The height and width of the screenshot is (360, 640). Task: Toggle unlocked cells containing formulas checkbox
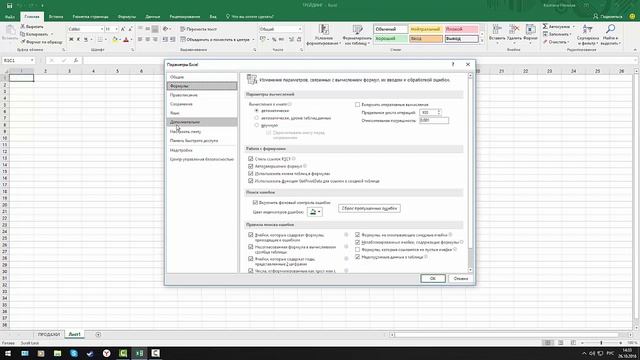pyautogui.click(x=358, y=242)
